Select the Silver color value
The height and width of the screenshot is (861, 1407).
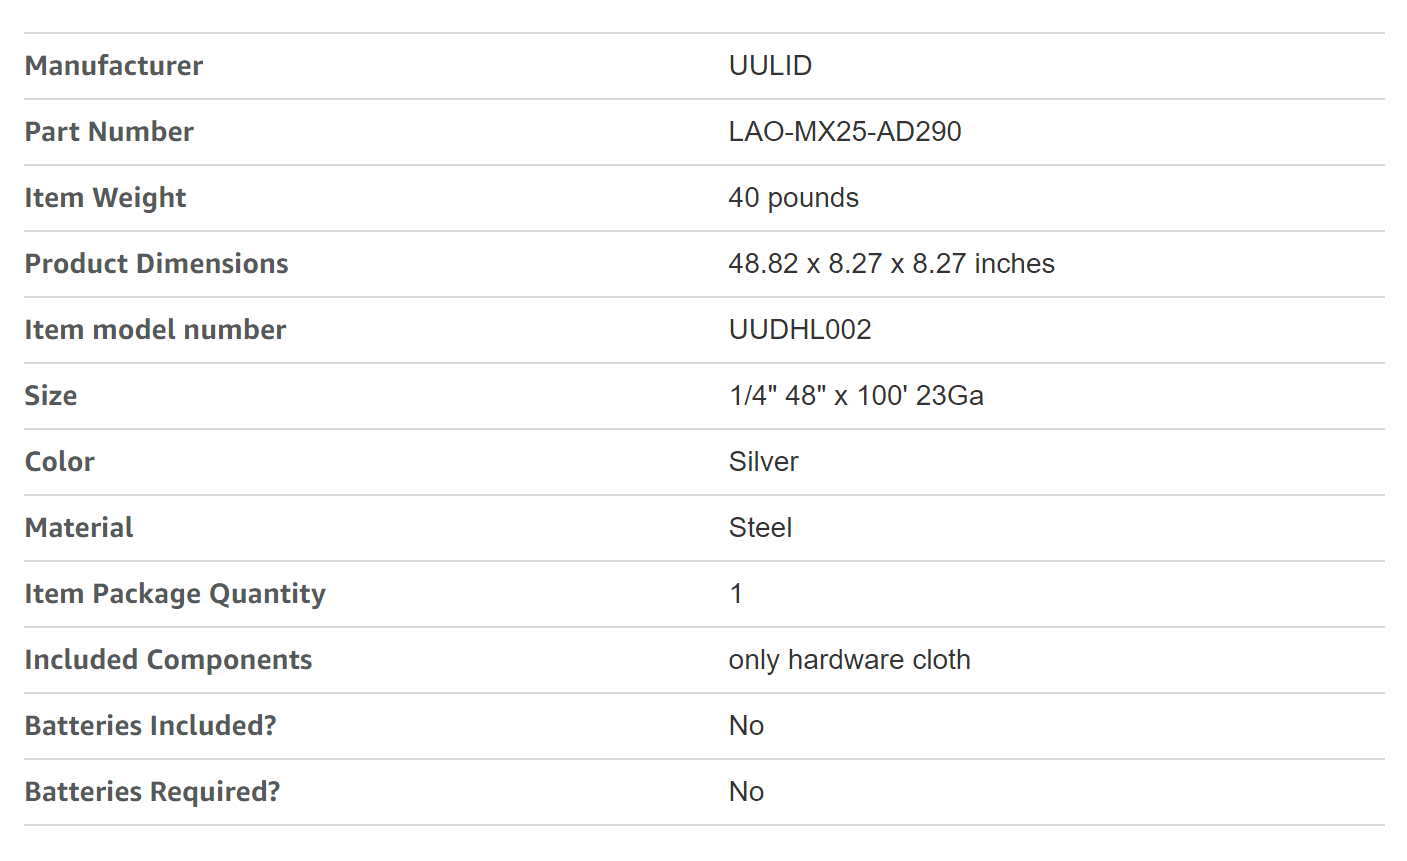pos(763,462)
